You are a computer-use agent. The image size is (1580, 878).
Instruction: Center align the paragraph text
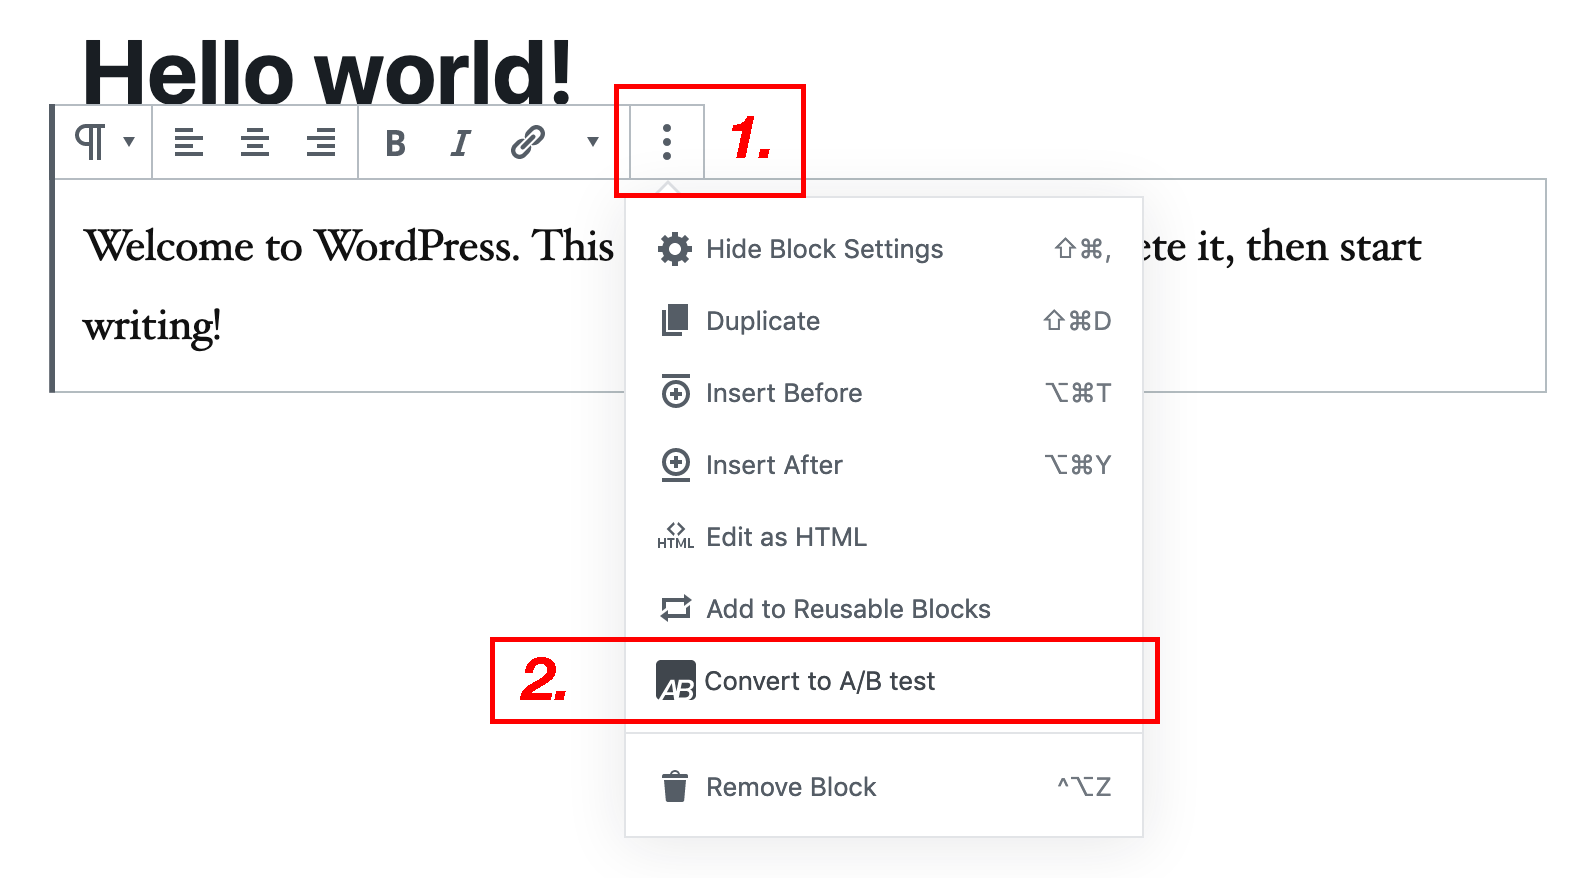(x=255, y=142)
